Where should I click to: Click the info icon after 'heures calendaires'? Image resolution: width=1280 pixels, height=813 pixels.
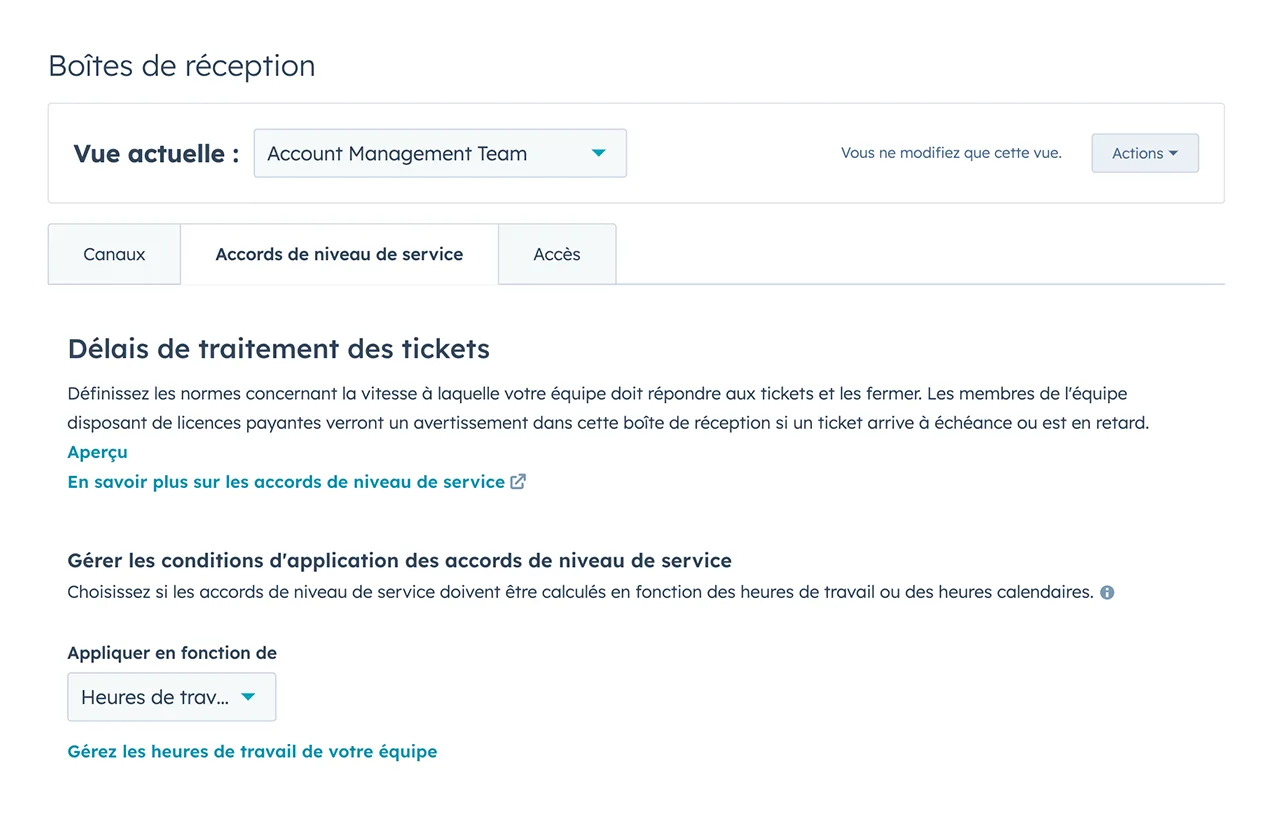1107,592
